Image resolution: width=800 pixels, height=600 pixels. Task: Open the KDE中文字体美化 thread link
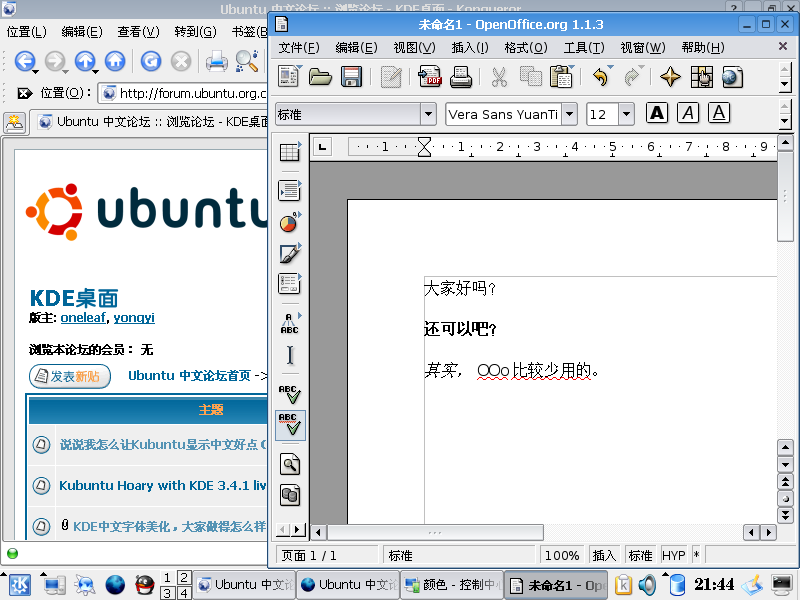click(x=169, y=526)
